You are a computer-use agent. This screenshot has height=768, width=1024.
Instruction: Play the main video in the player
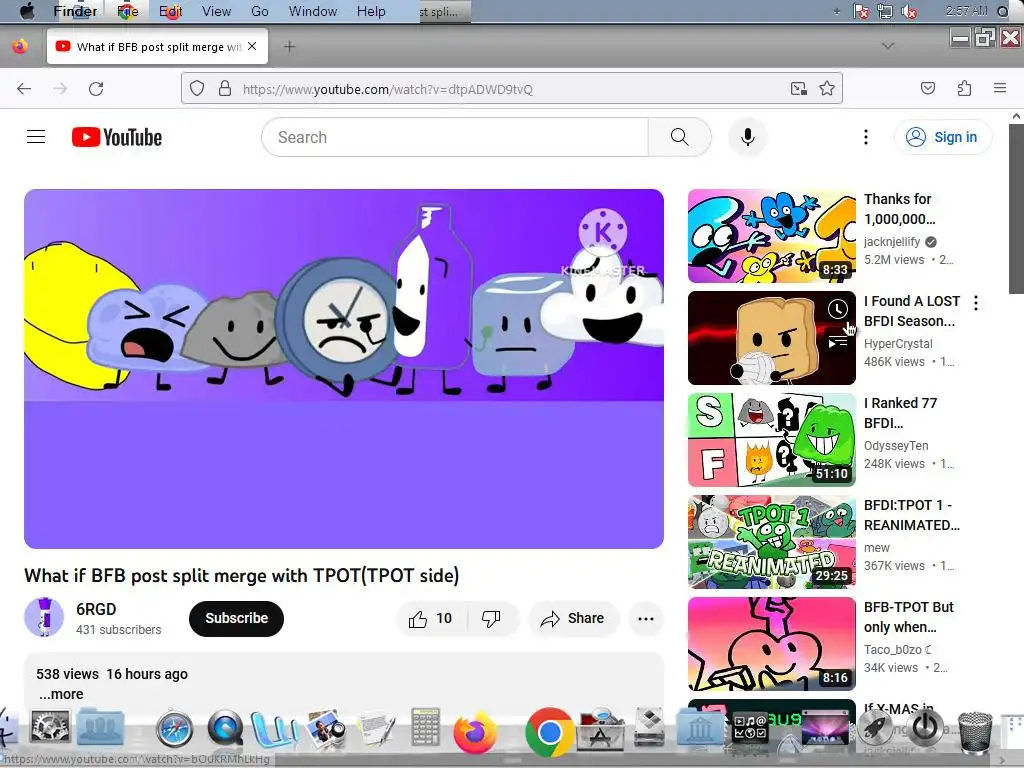pyautogui.click(x=344, y=369)
